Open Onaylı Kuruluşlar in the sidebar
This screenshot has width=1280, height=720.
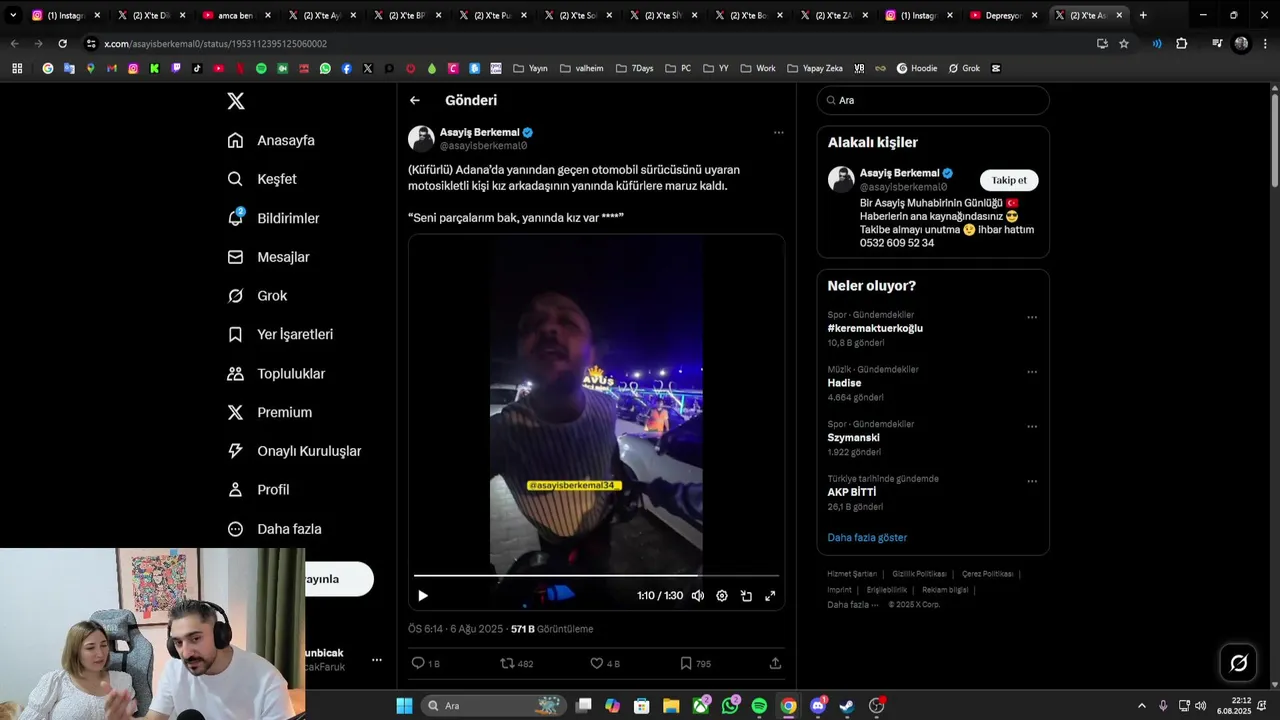point(294,451)
